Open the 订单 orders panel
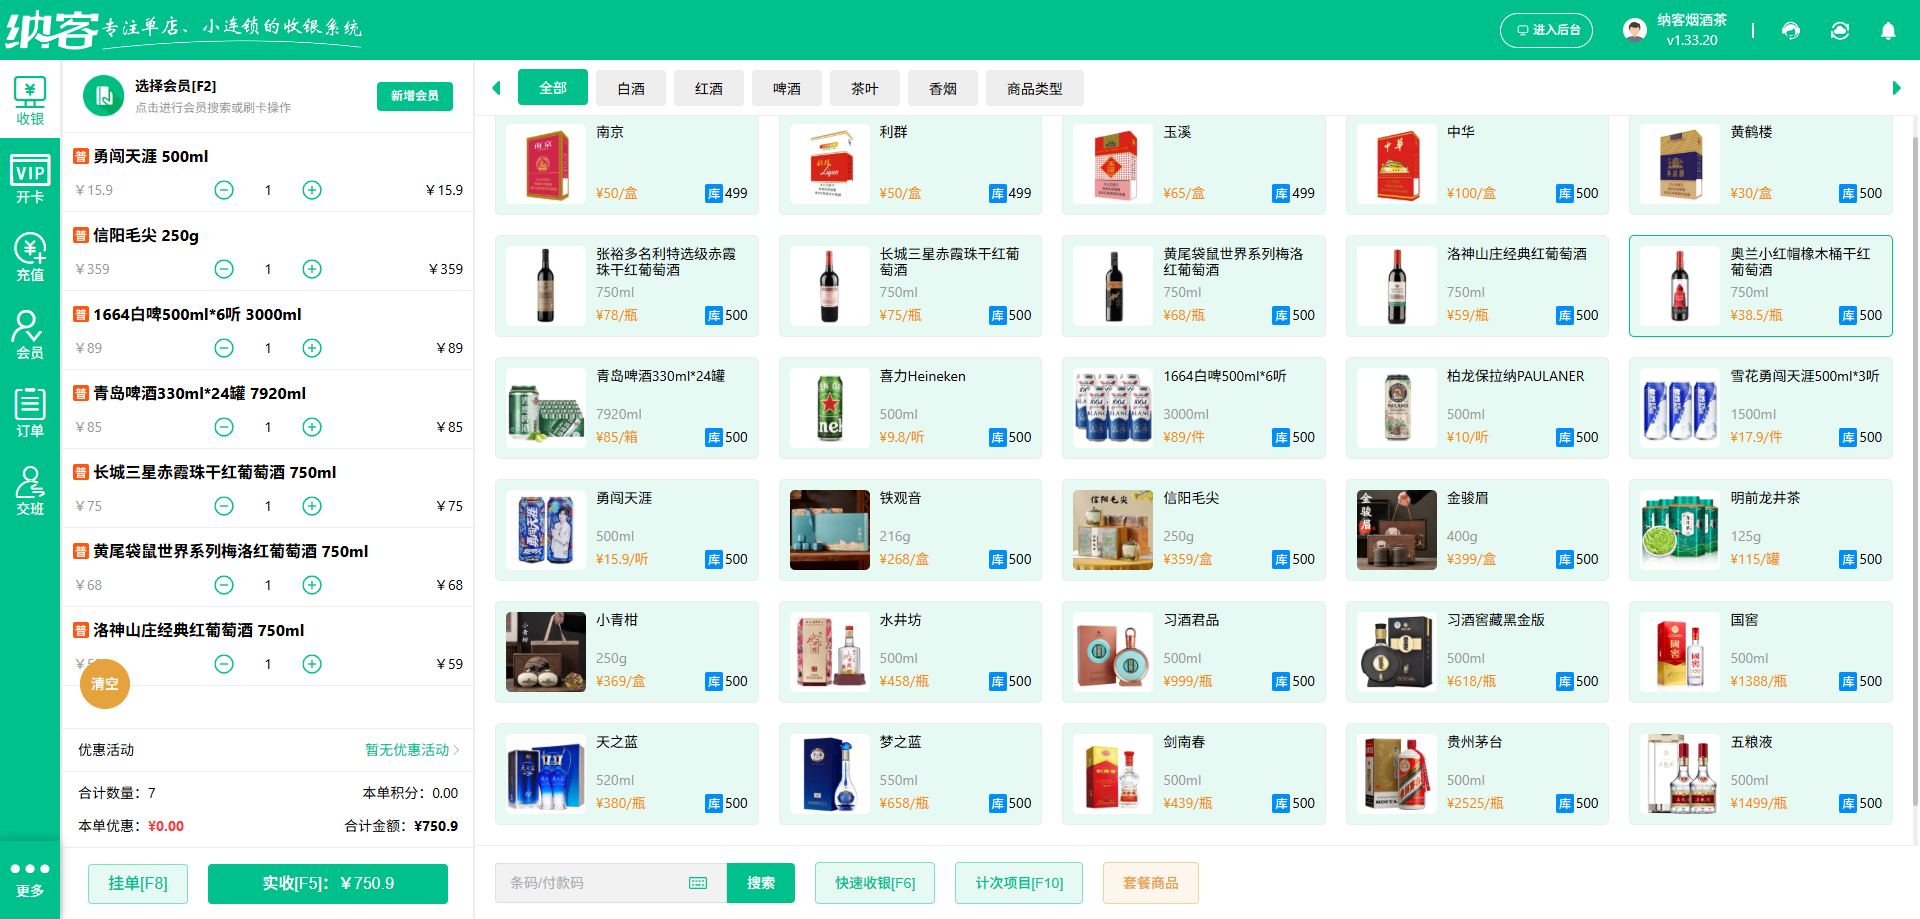This screenshot has height=919, width=1920. [x=30, y=410]
